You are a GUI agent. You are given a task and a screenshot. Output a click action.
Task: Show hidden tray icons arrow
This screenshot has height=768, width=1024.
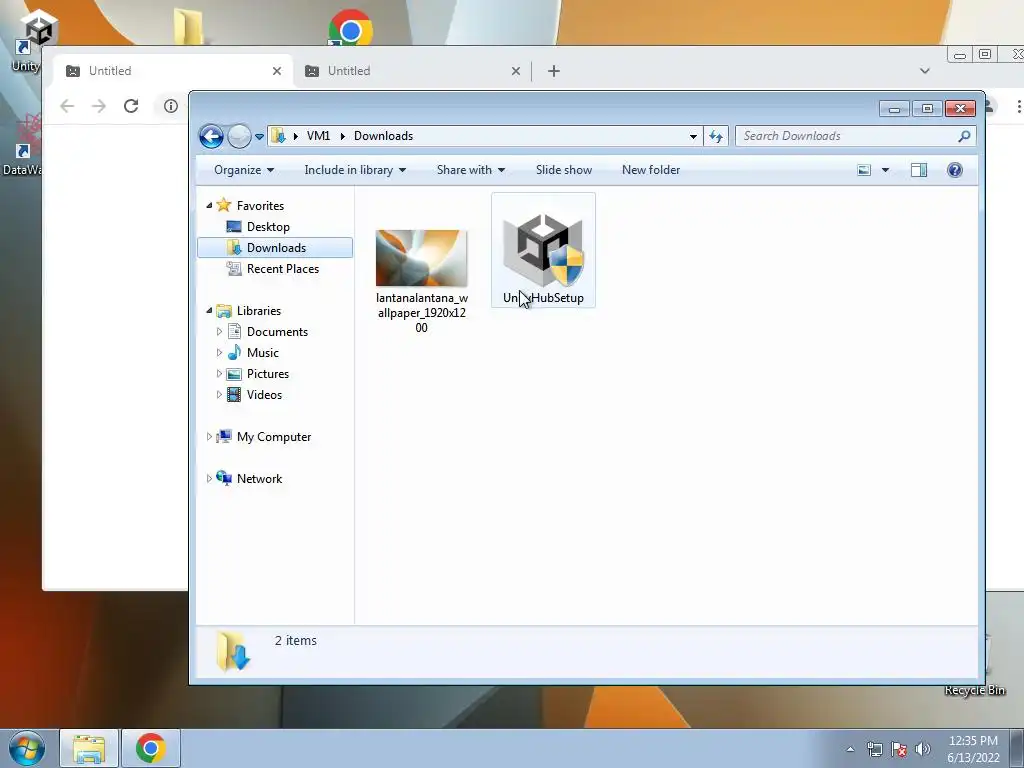pos(850,749)
